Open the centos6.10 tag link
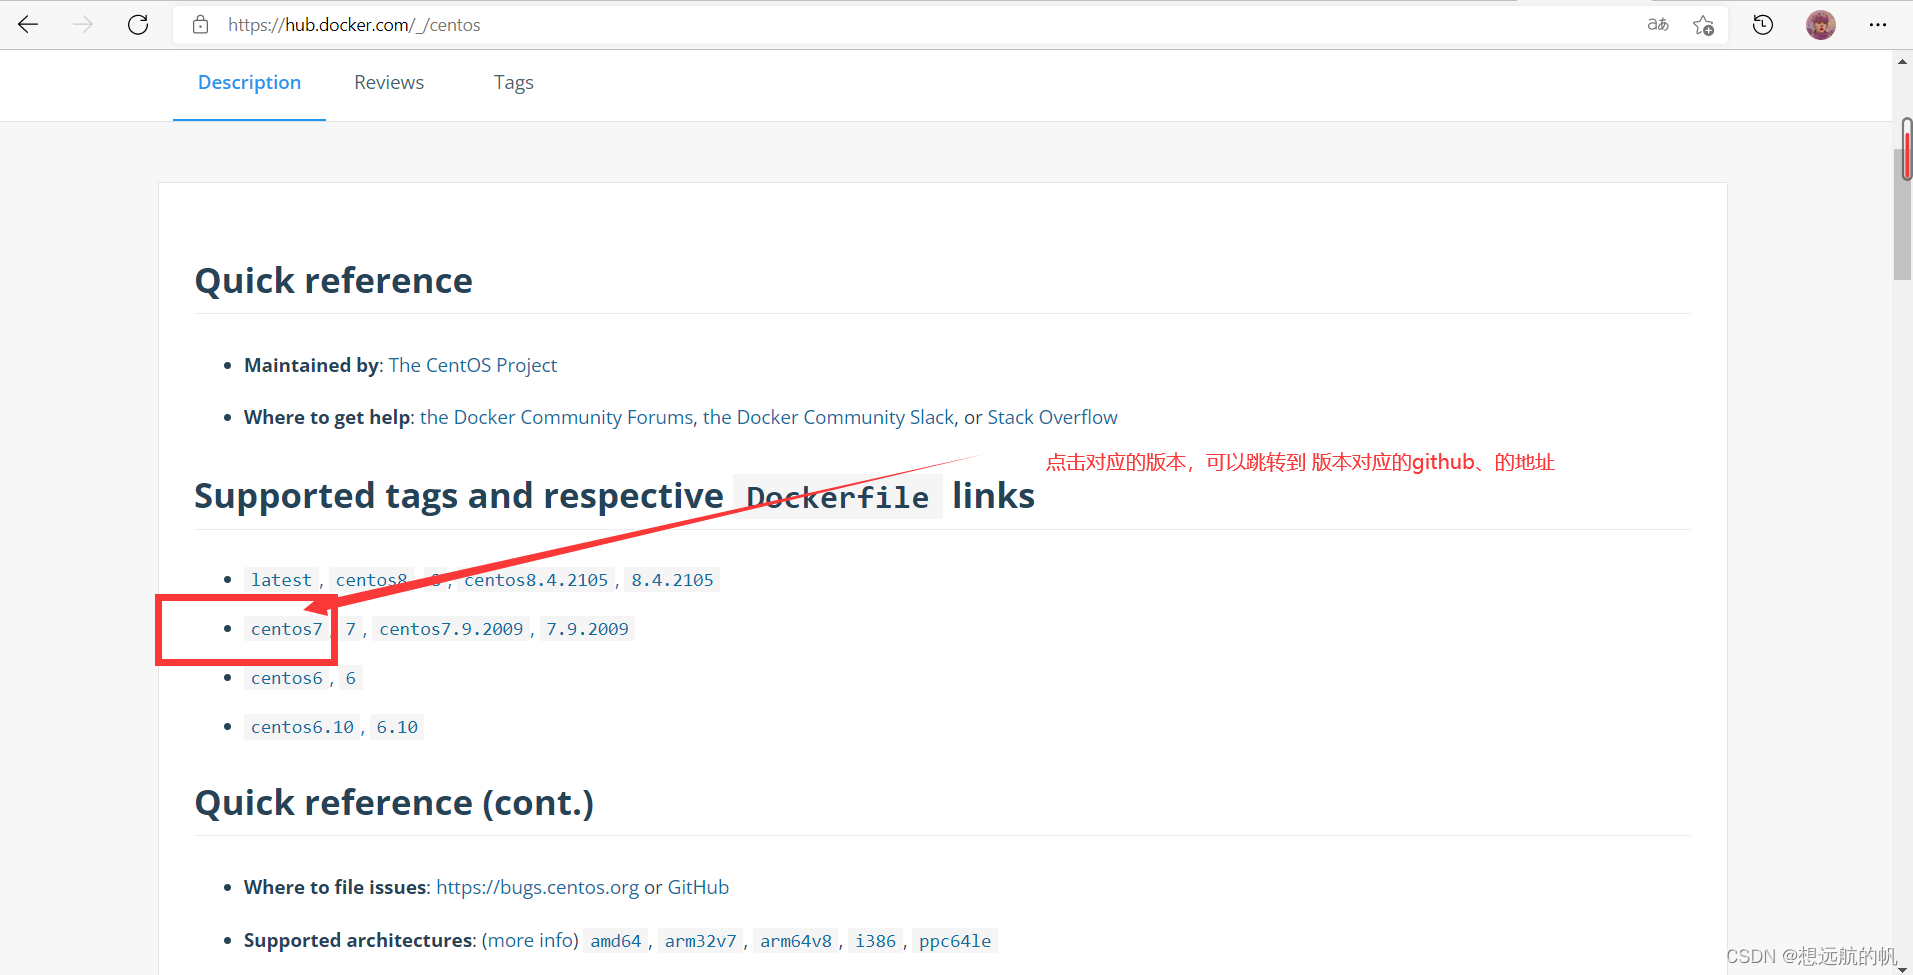1913x975 pixels. [x=302, y=727]
